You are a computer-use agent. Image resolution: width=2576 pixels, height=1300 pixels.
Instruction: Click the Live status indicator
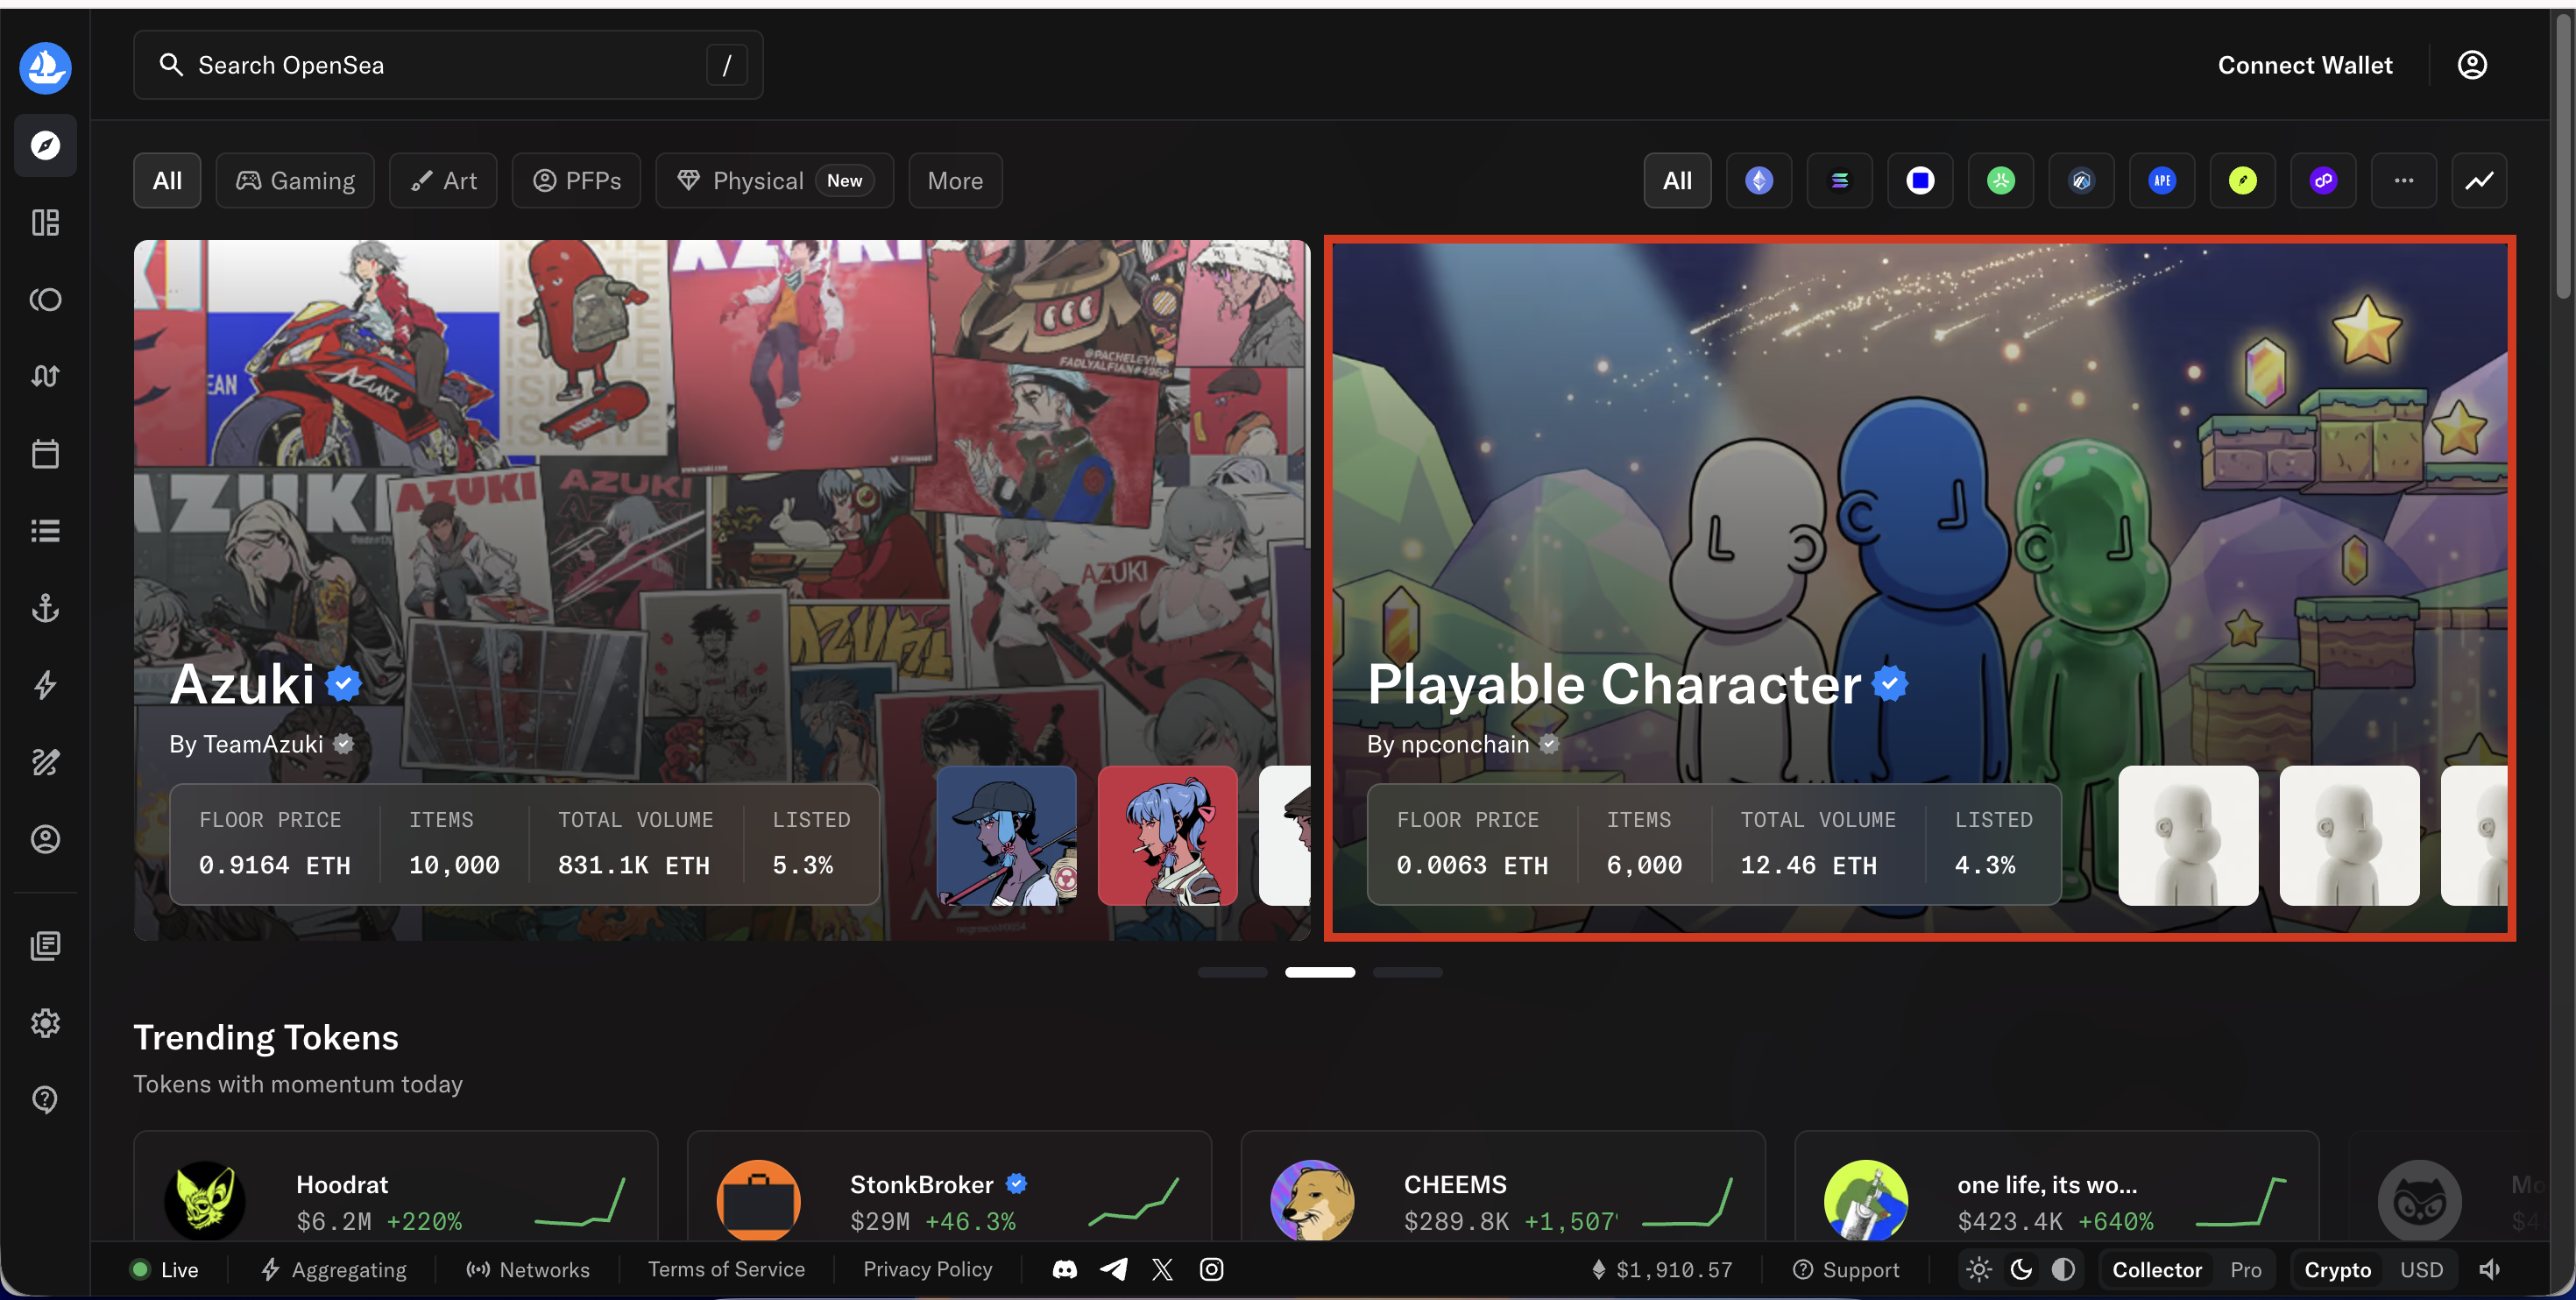[165, 1269]
